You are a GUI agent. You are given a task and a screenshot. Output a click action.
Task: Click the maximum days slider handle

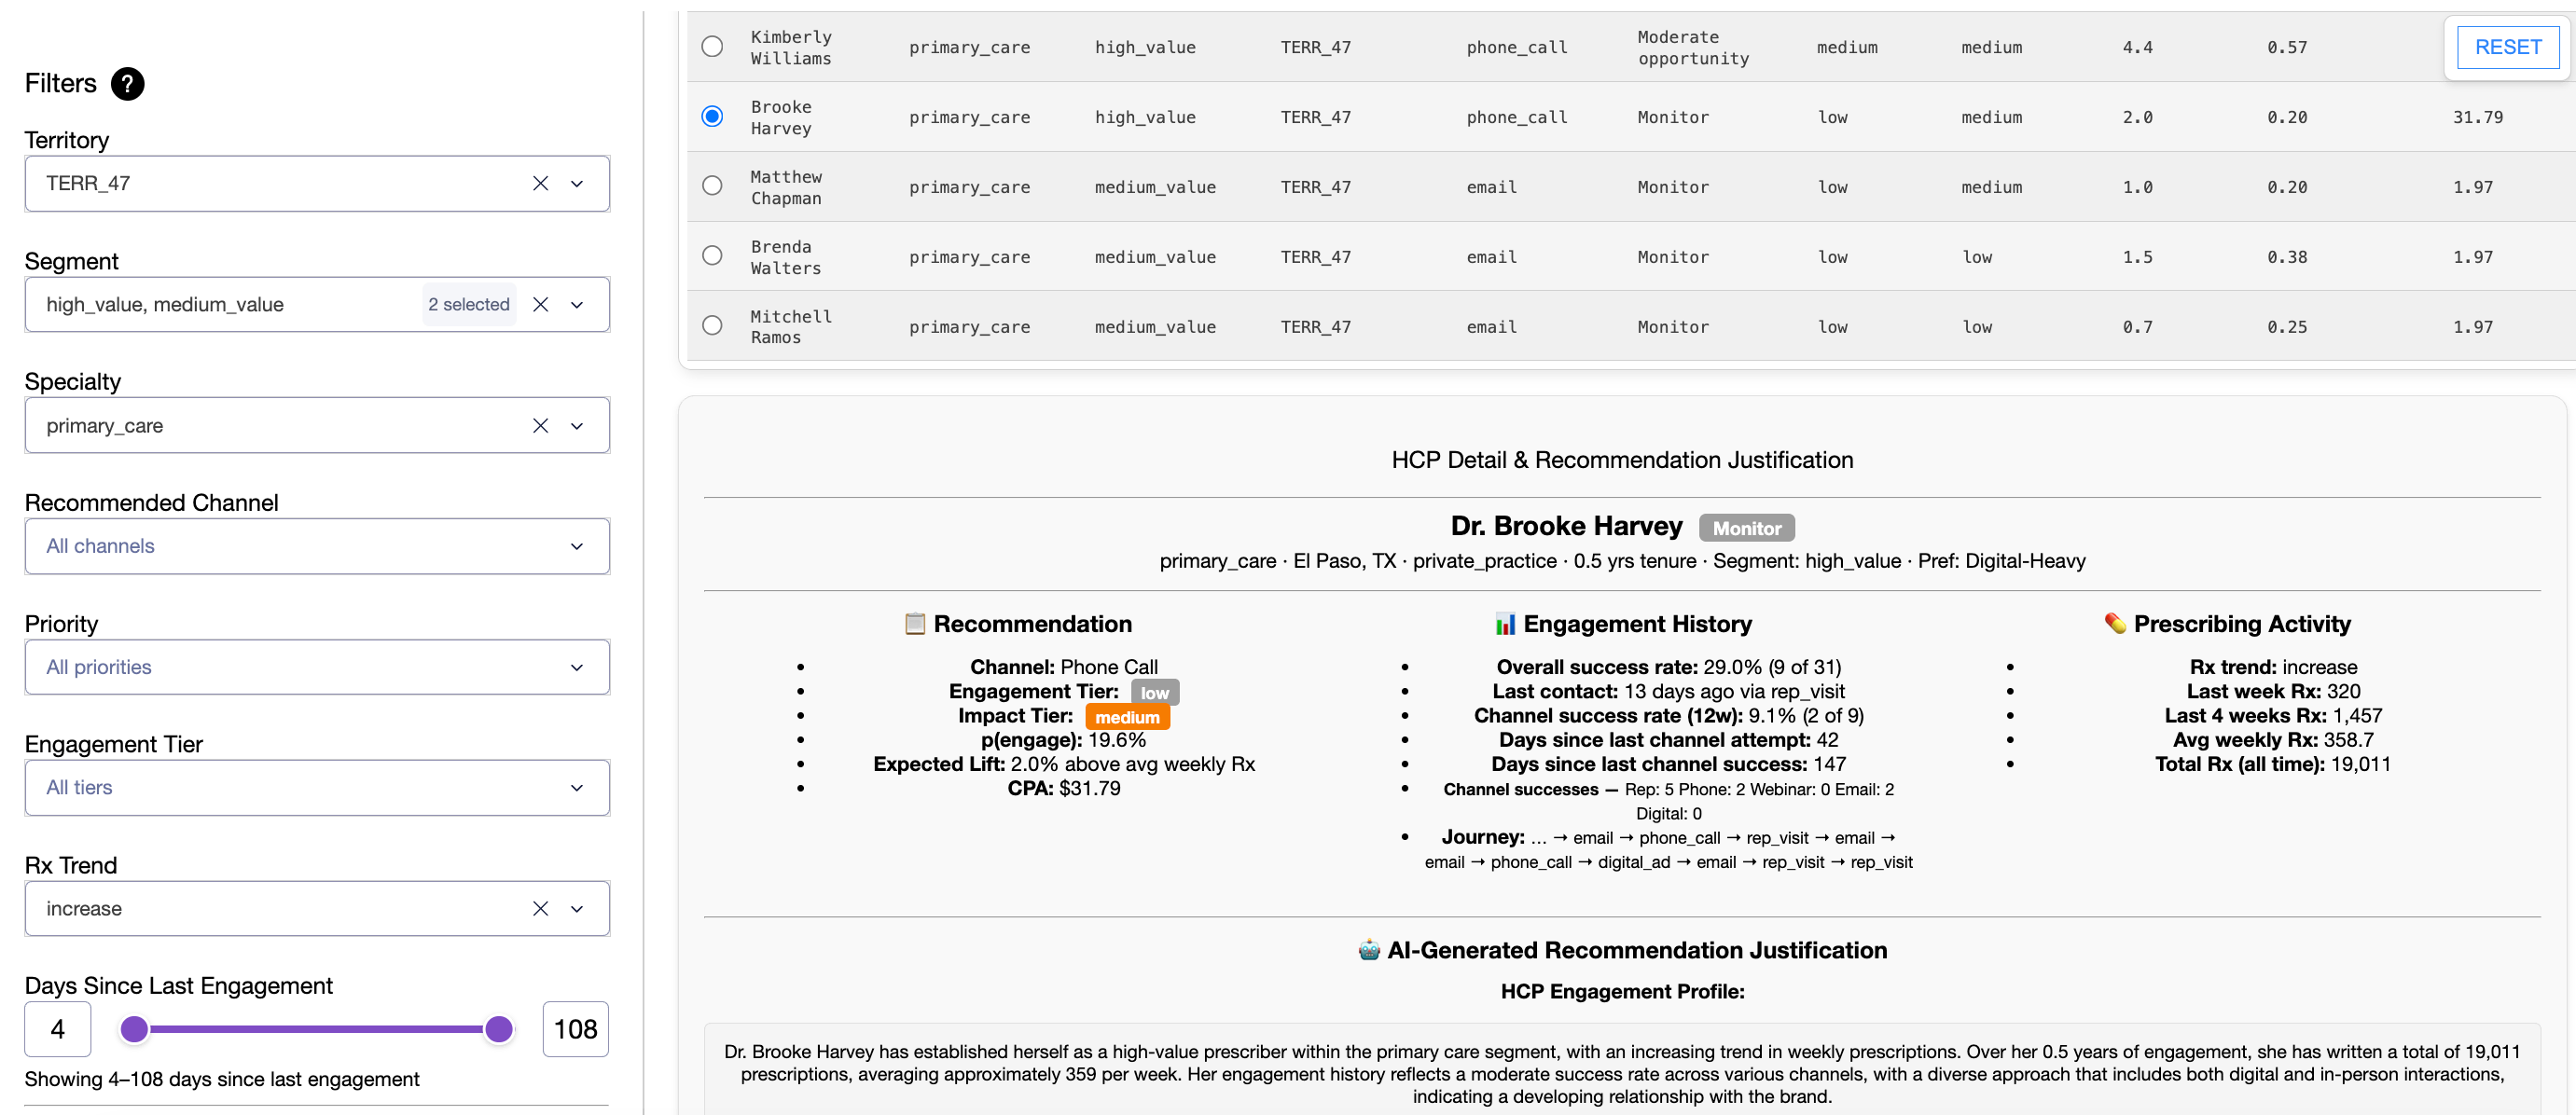coord(498,1028)
